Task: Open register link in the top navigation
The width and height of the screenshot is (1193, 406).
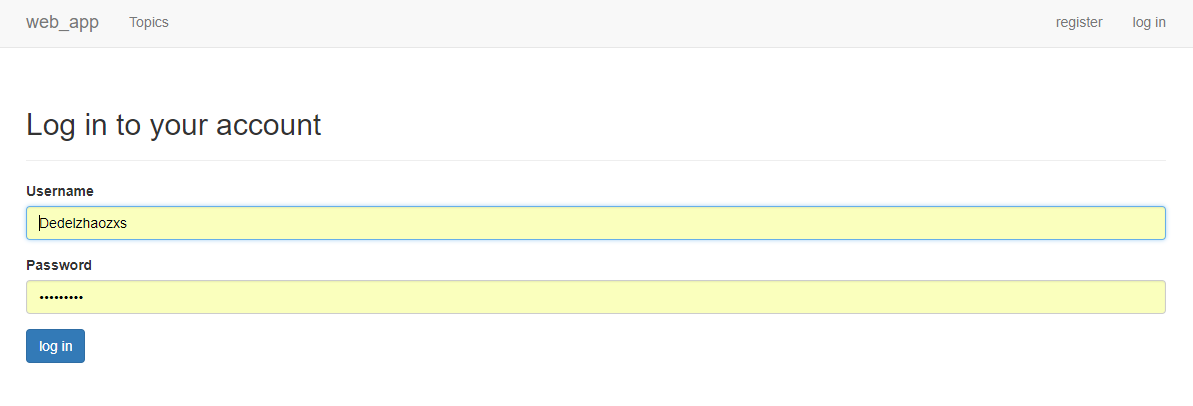Action: tap(1079, 22)
